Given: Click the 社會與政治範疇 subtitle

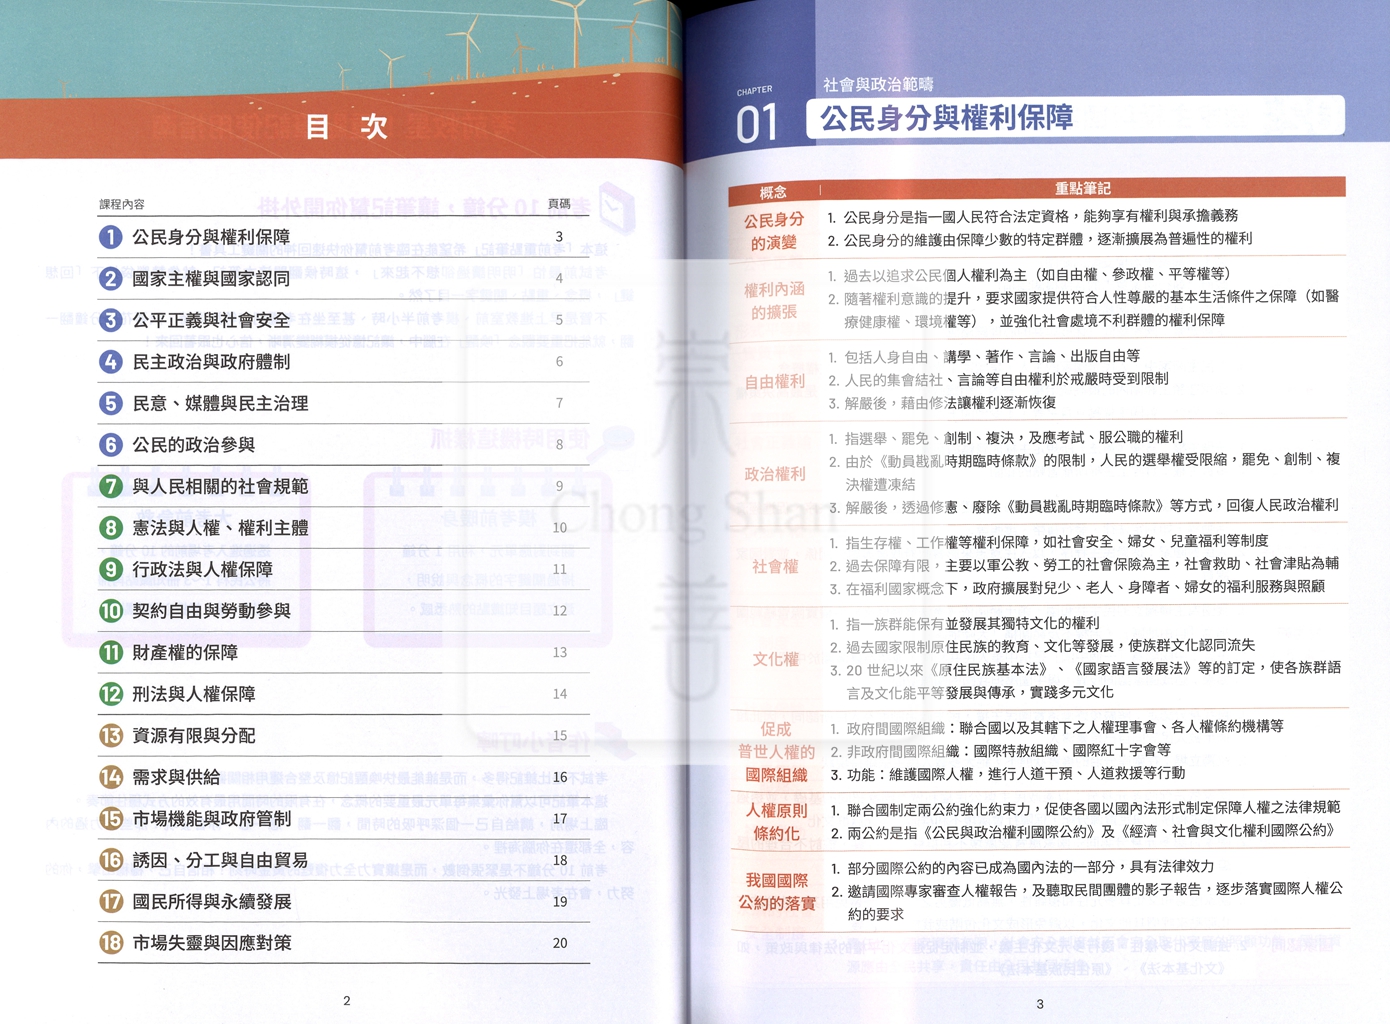Looking at the screenshot, I should 878,85.
